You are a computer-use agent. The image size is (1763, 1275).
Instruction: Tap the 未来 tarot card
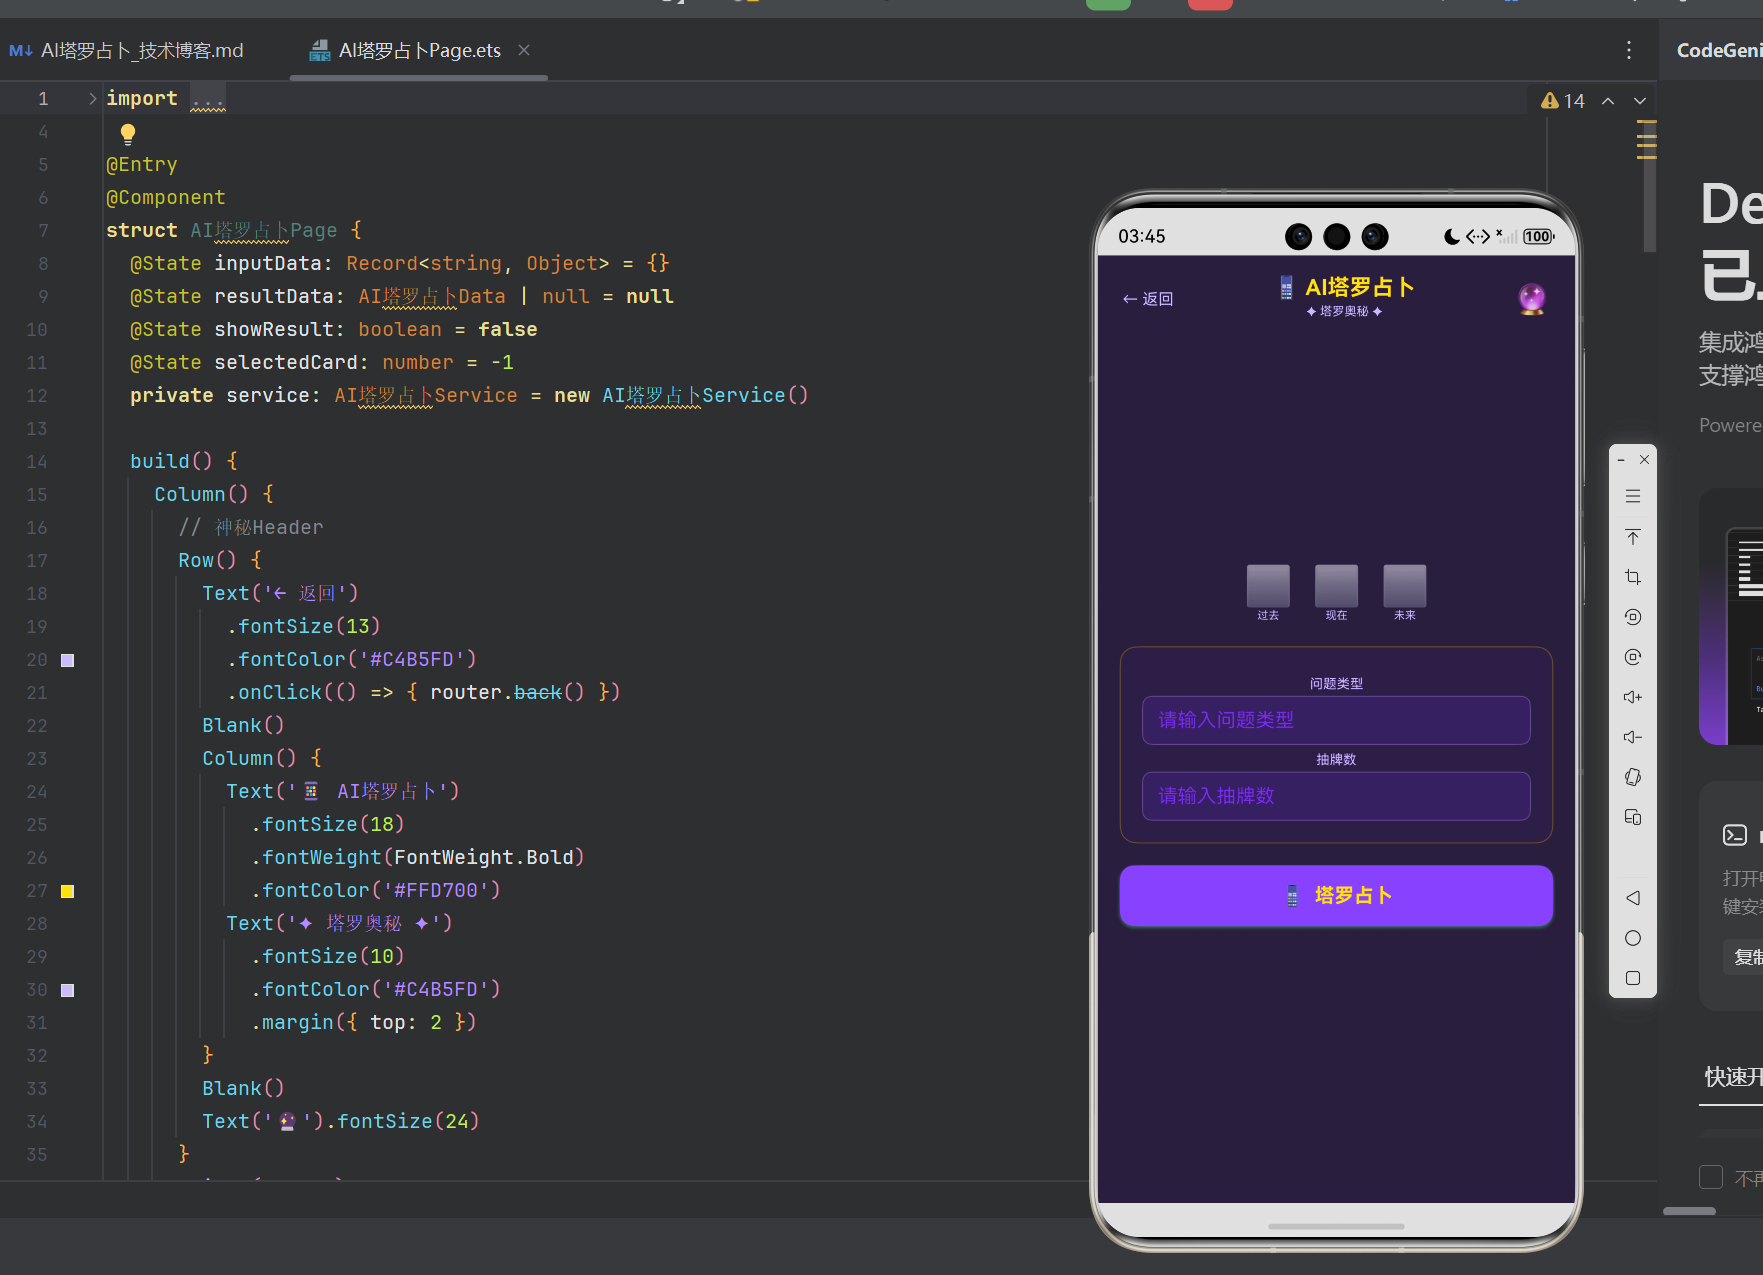(x=1404, y=586)
